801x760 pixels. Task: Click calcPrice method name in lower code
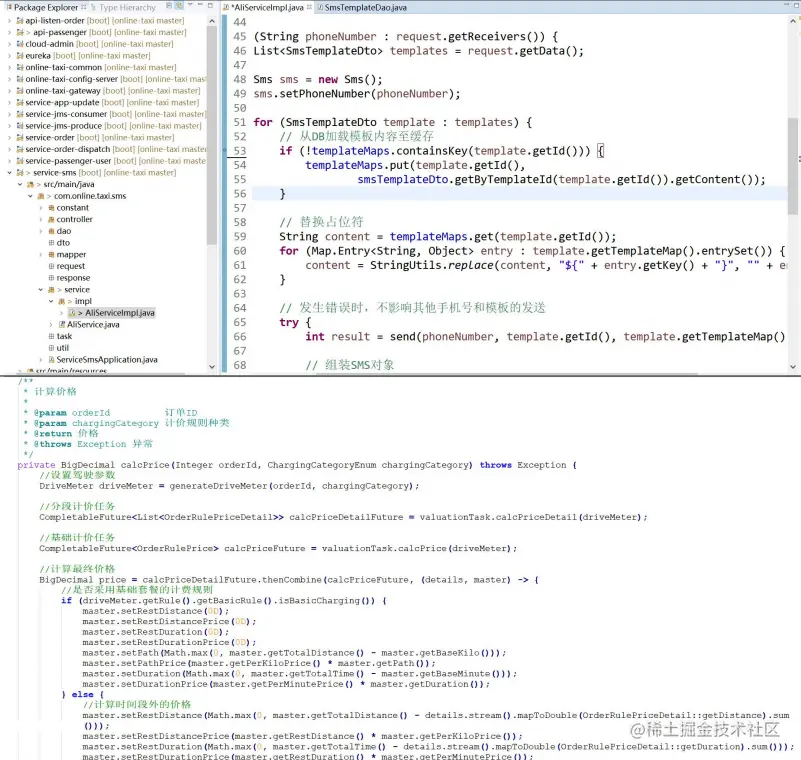pos(145,465)
